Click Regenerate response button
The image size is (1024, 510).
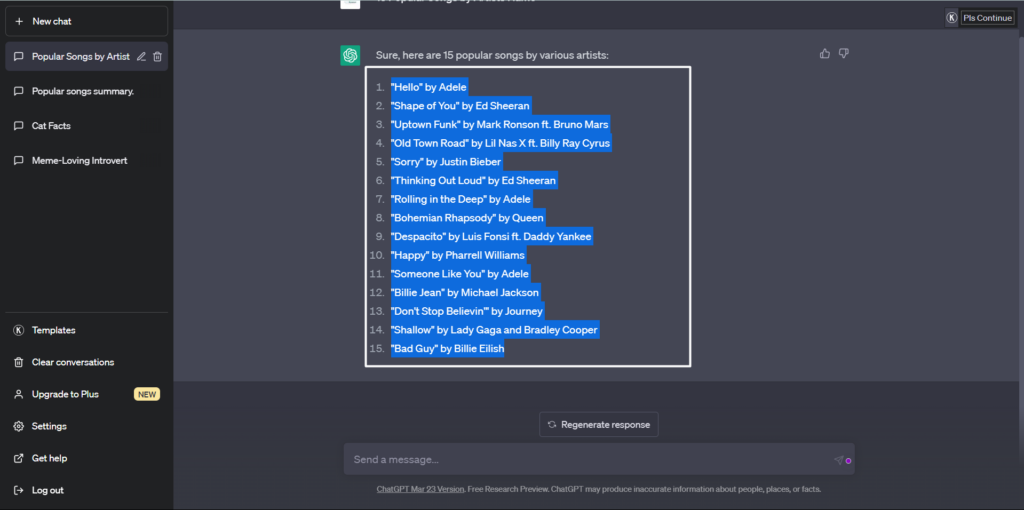(599, 424)
